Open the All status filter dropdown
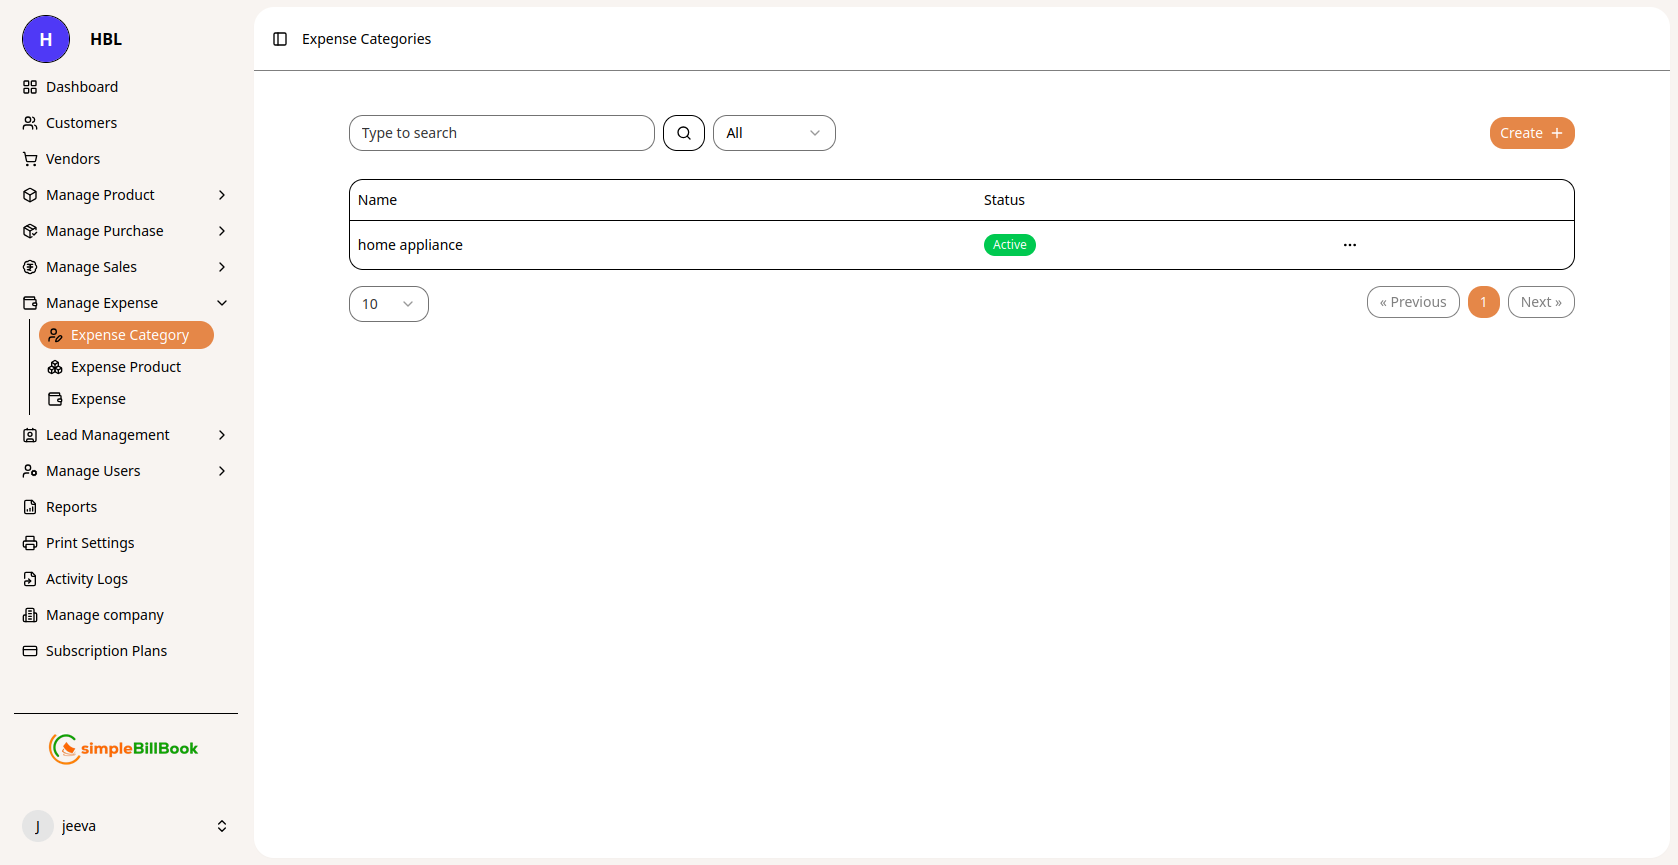Viewport: 1678px width, 865px height. pos(773,133)
